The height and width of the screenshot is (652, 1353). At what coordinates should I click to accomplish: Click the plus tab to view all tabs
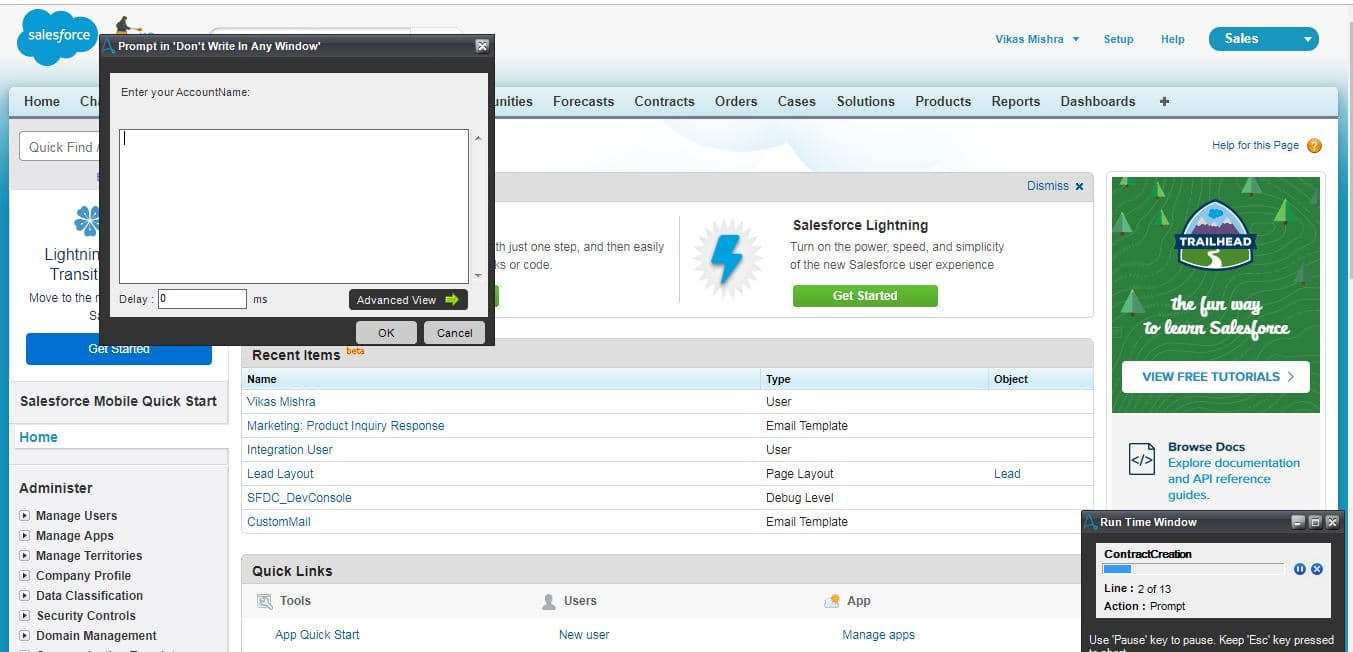(1164, 101)
